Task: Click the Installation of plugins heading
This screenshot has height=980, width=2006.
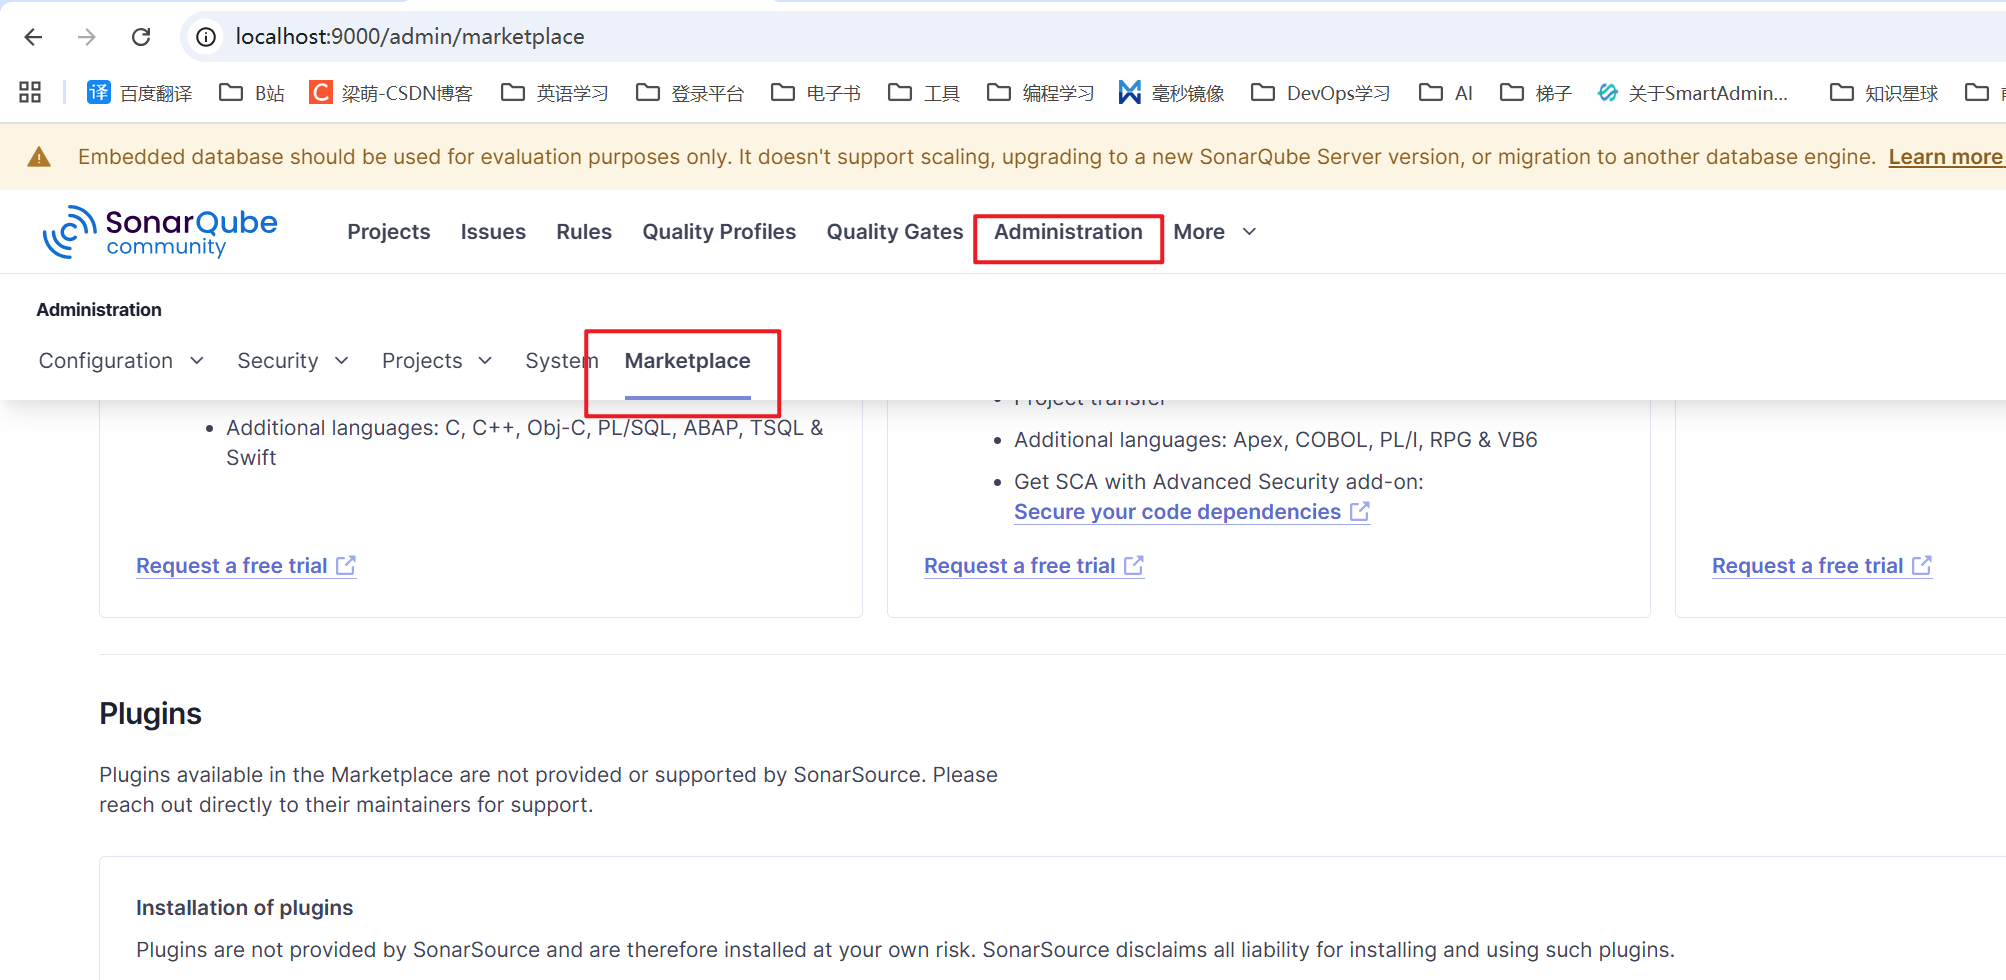Action: click(x=244, y=908)
